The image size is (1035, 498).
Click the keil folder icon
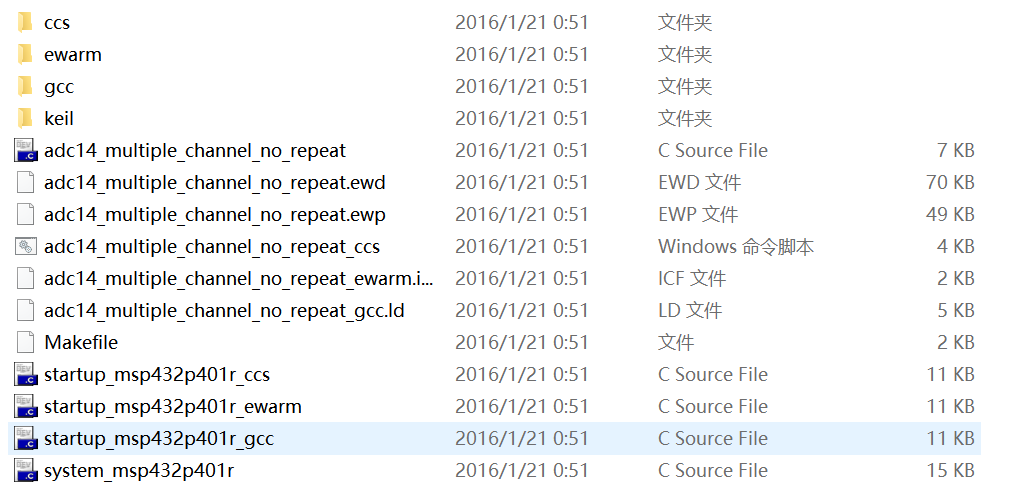pos(25,118)
